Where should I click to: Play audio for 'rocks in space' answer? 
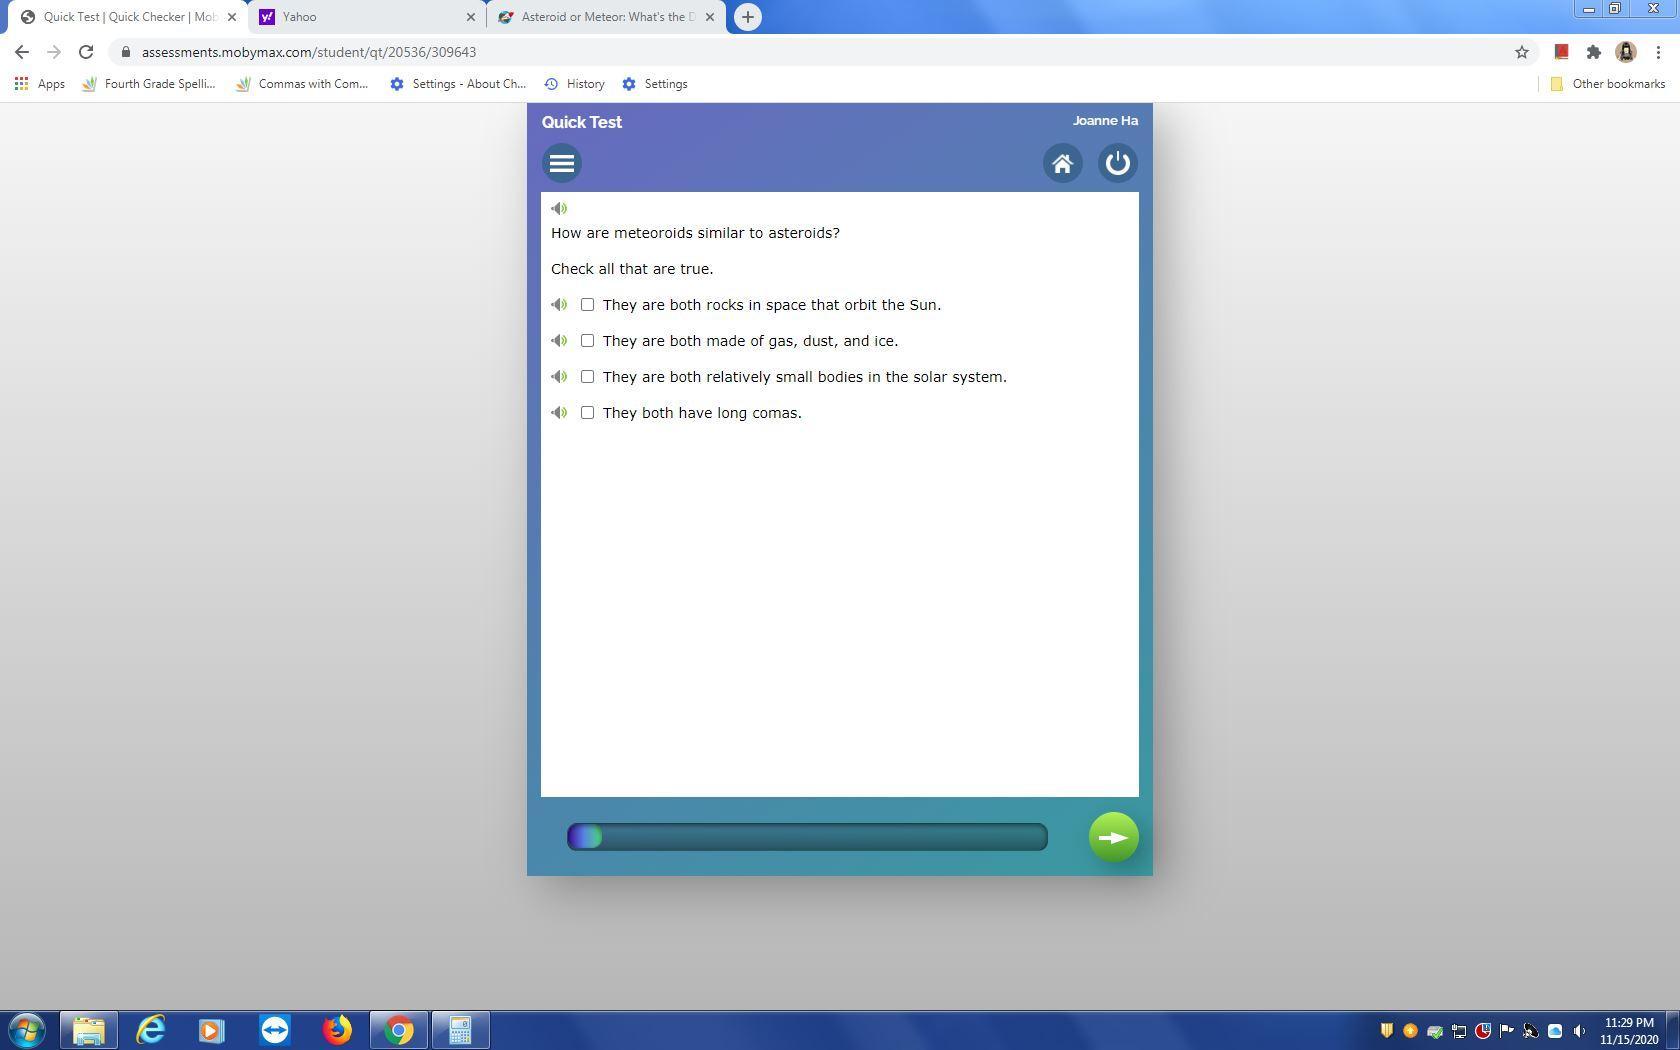[x=559, y=305]
